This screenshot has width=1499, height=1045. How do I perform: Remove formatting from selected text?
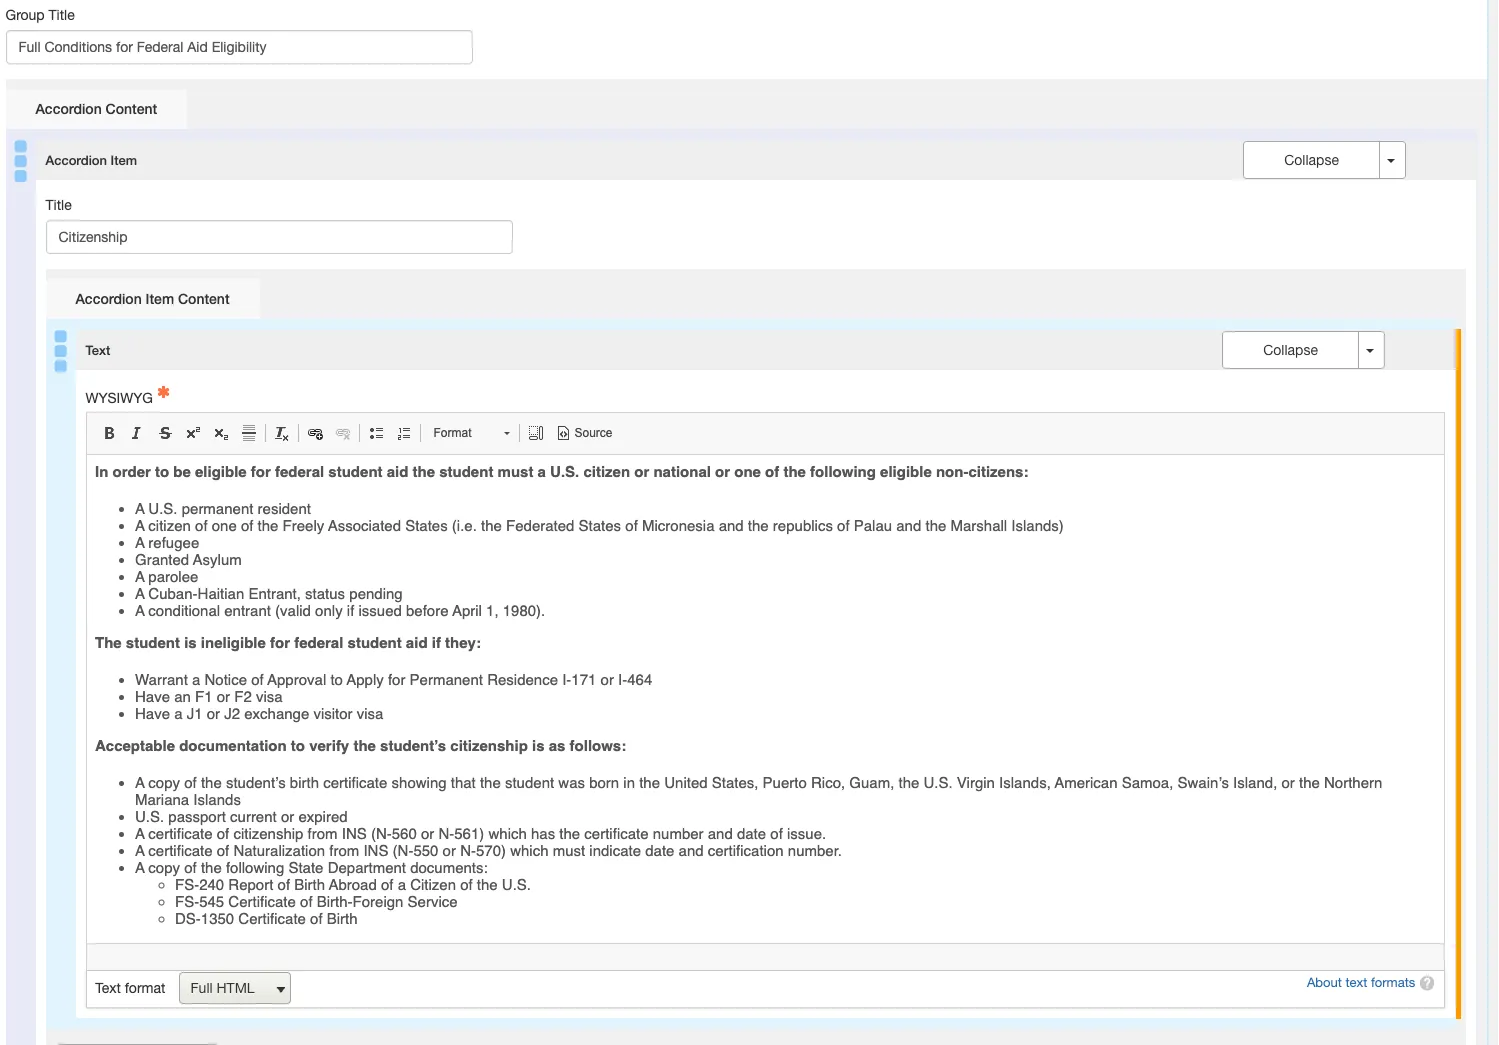[x=282, y=433]
